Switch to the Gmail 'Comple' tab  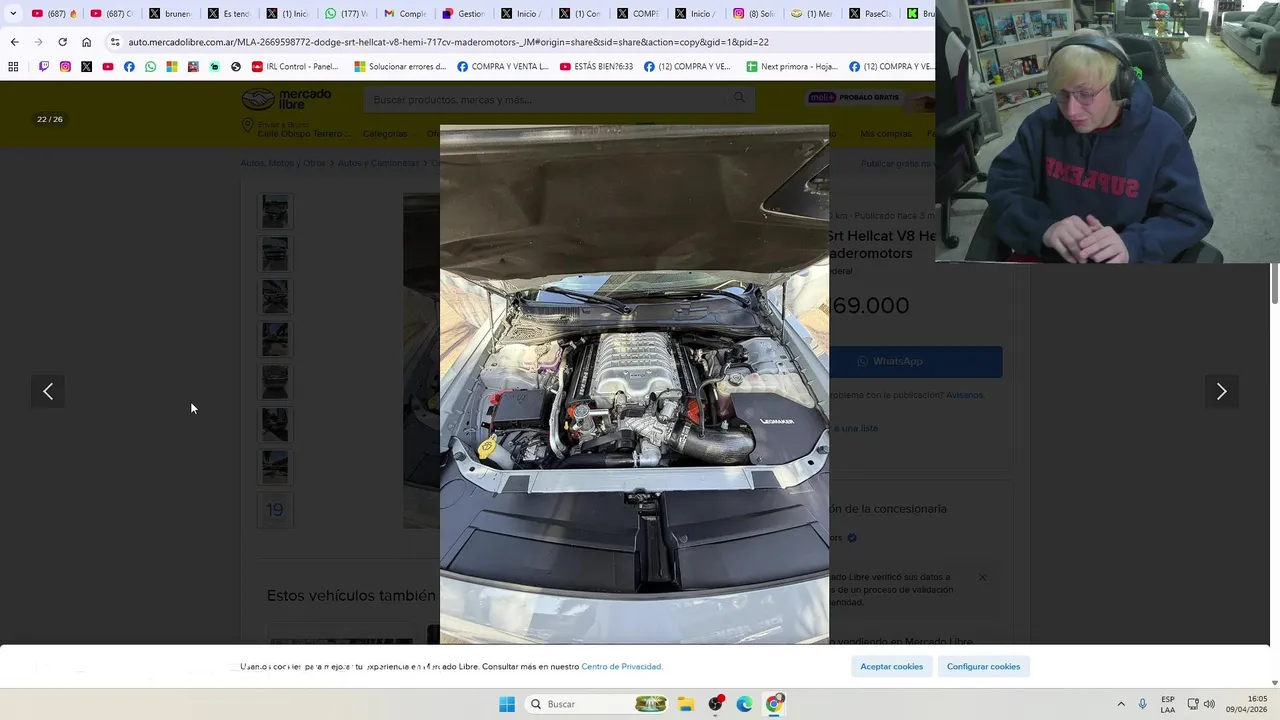pyautogui.click(x=405, y=14)
